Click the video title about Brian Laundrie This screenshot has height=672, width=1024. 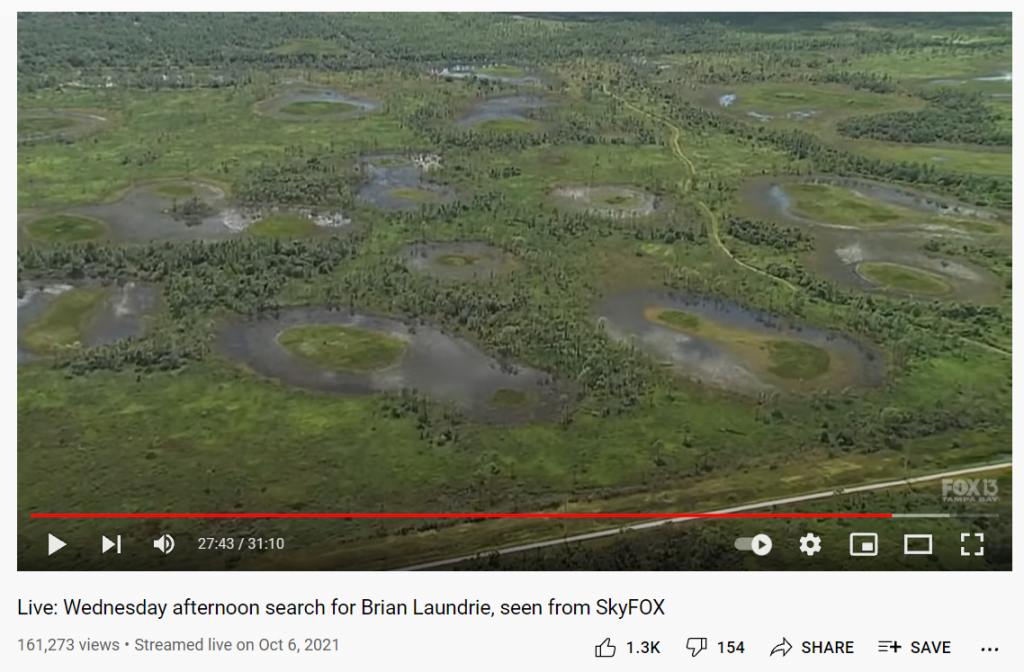pos(341,607)
